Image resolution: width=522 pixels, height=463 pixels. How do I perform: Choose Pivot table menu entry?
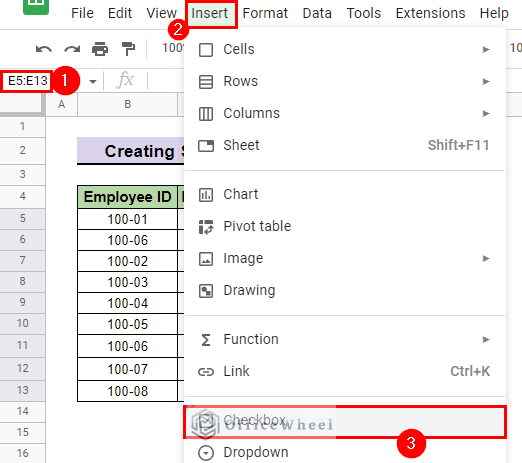[345, 226]
